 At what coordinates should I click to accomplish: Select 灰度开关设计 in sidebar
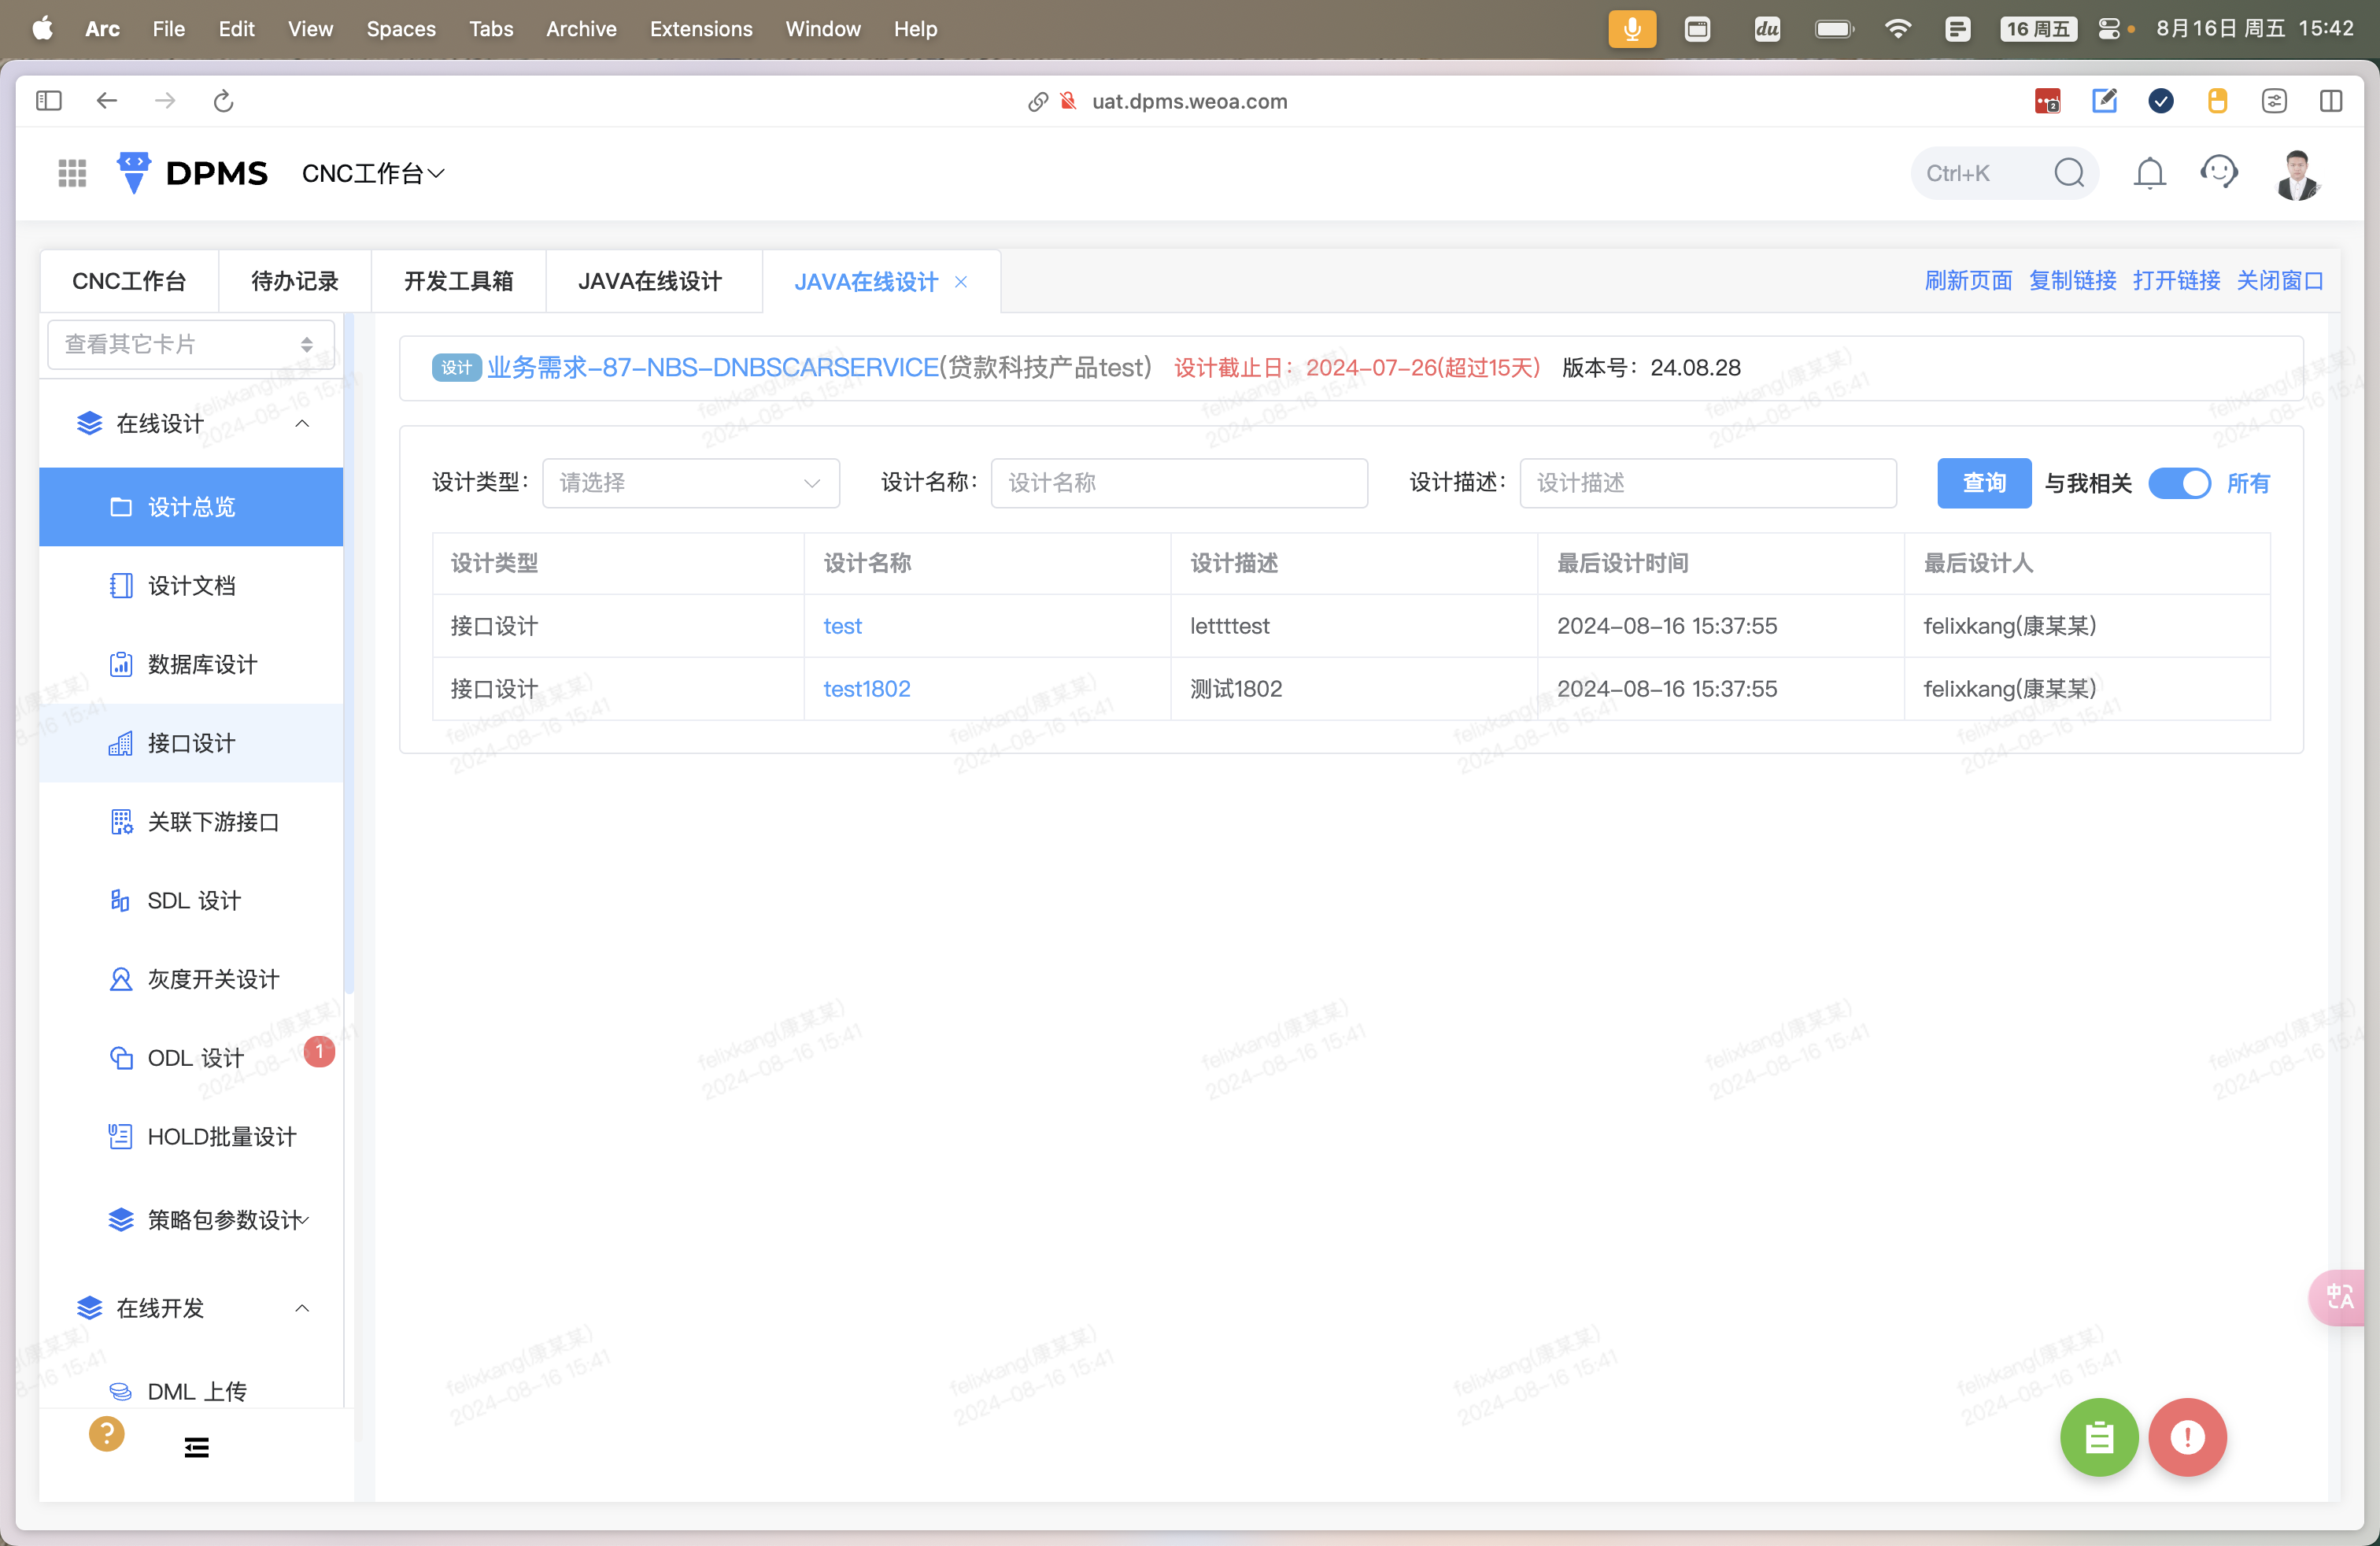click(x=190, y=979)
